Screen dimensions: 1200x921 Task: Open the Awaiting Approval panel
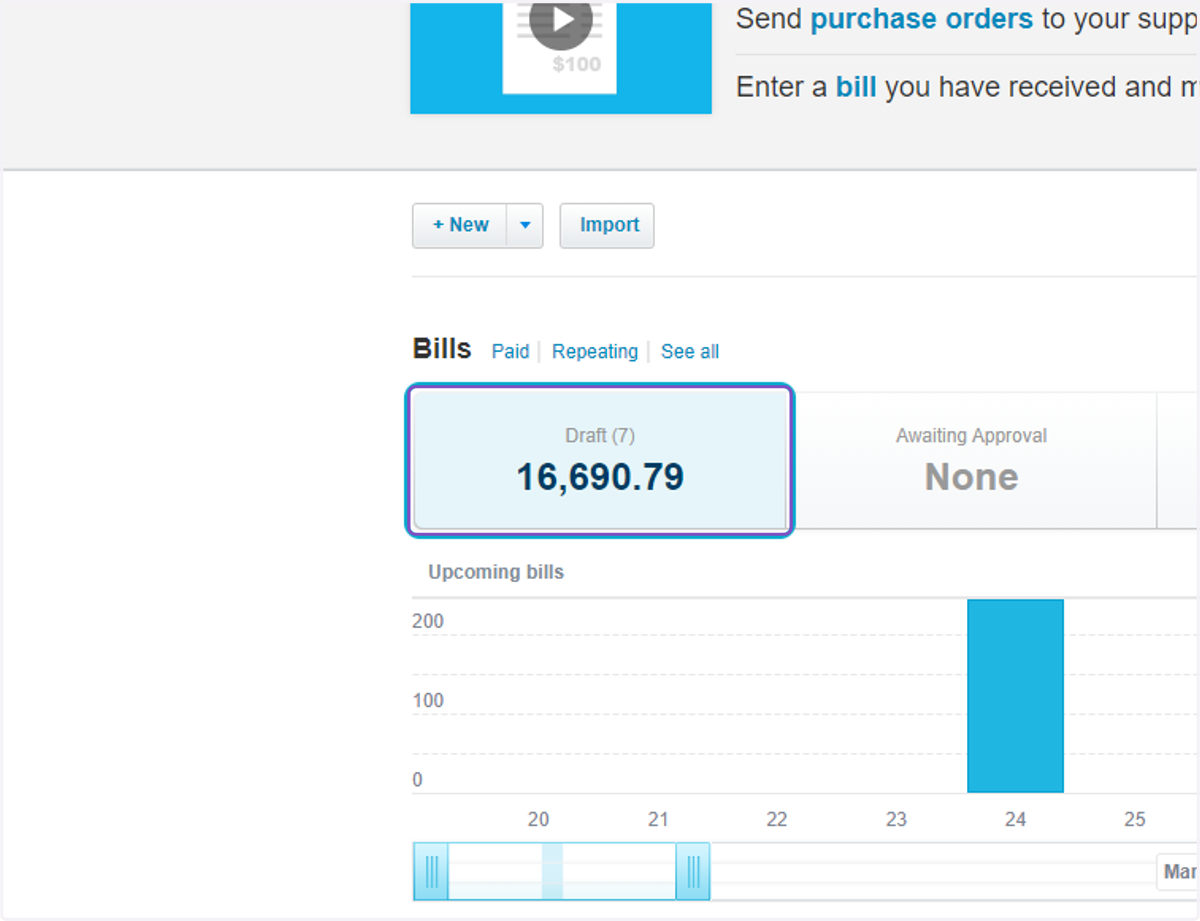(x=971, y=461)
